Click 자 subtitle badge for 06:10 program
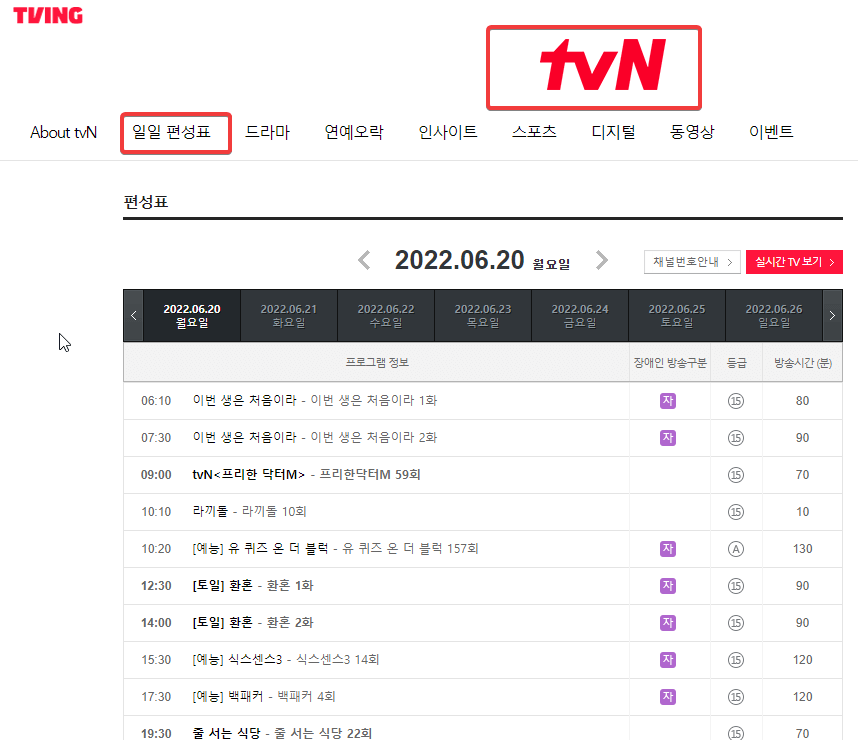858x740 pixels. coord(668,401)
